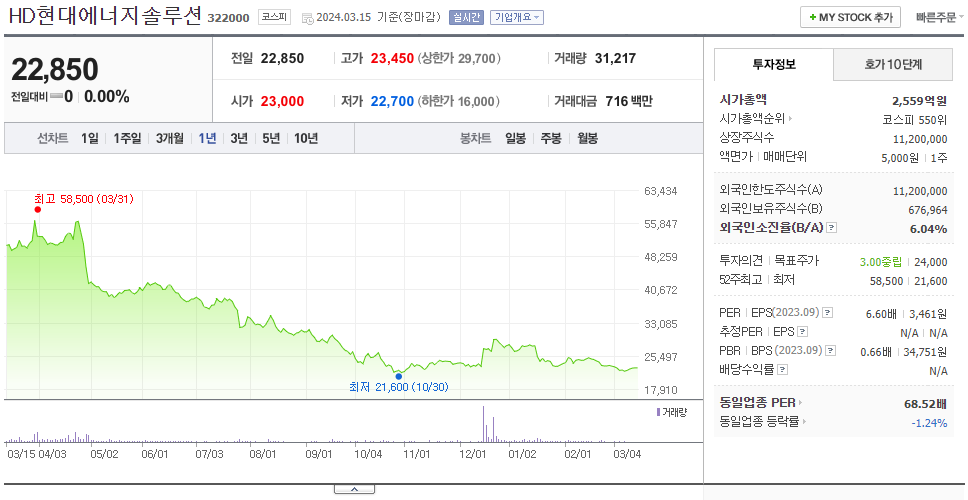968x500 pixels.
Task: Open help icon next to 외국인소진율(B/A)
Action: [x=832, y=228]
